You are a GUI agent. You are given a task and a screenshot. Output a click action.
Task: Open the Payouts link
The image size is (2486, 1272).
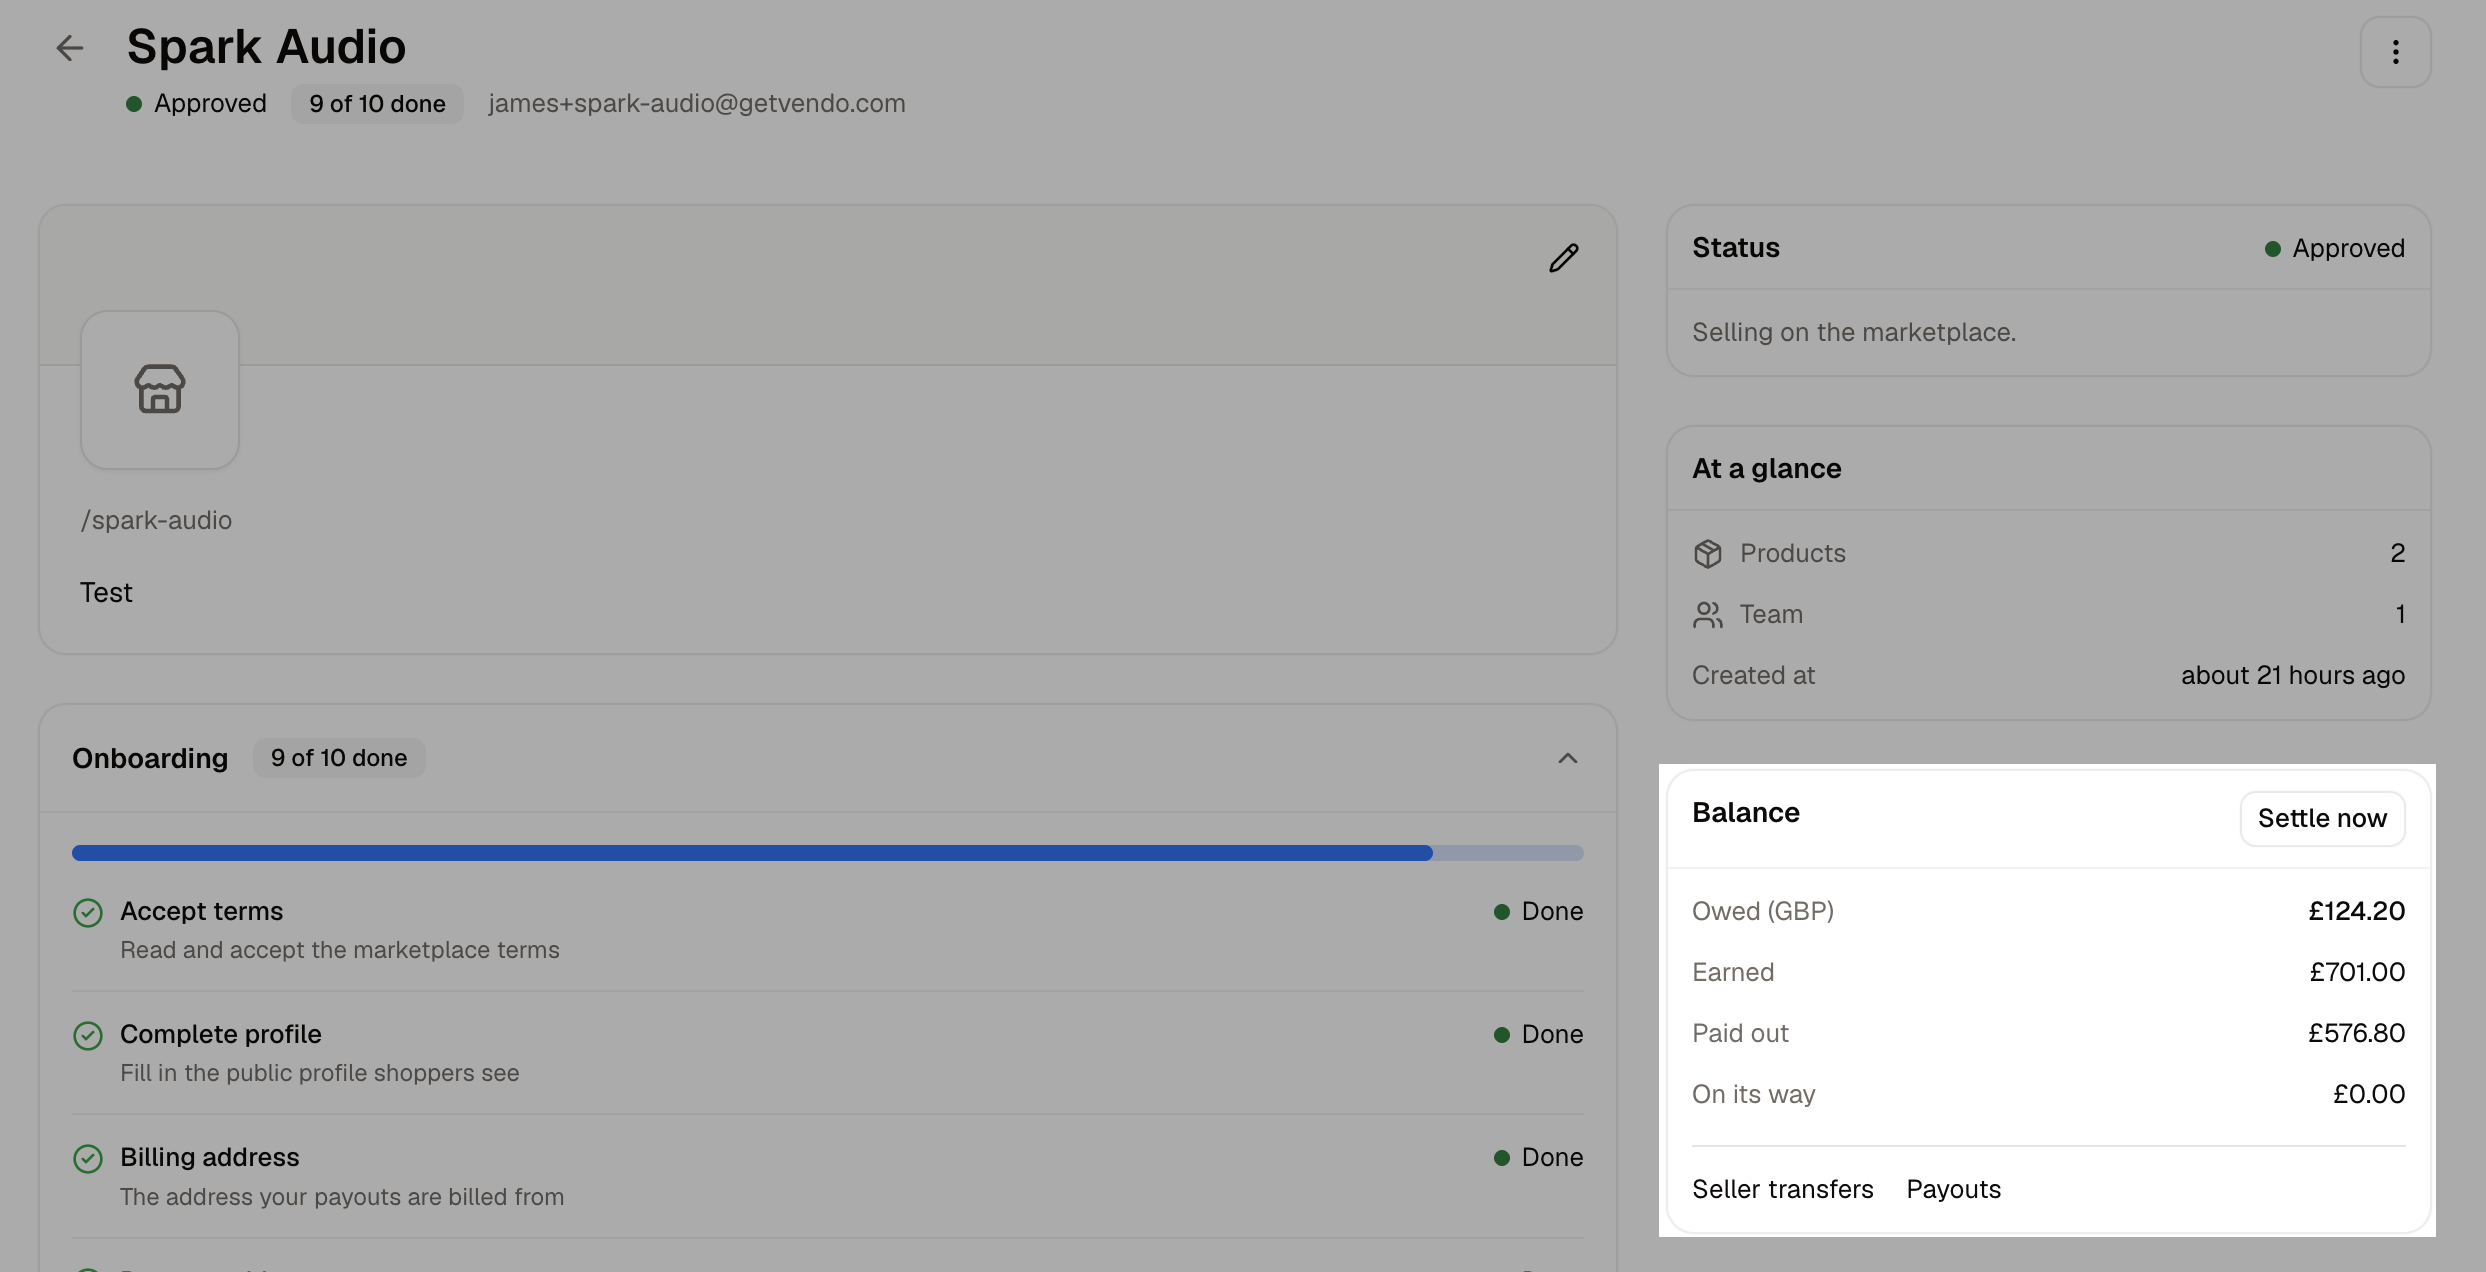[1954, 1189]
